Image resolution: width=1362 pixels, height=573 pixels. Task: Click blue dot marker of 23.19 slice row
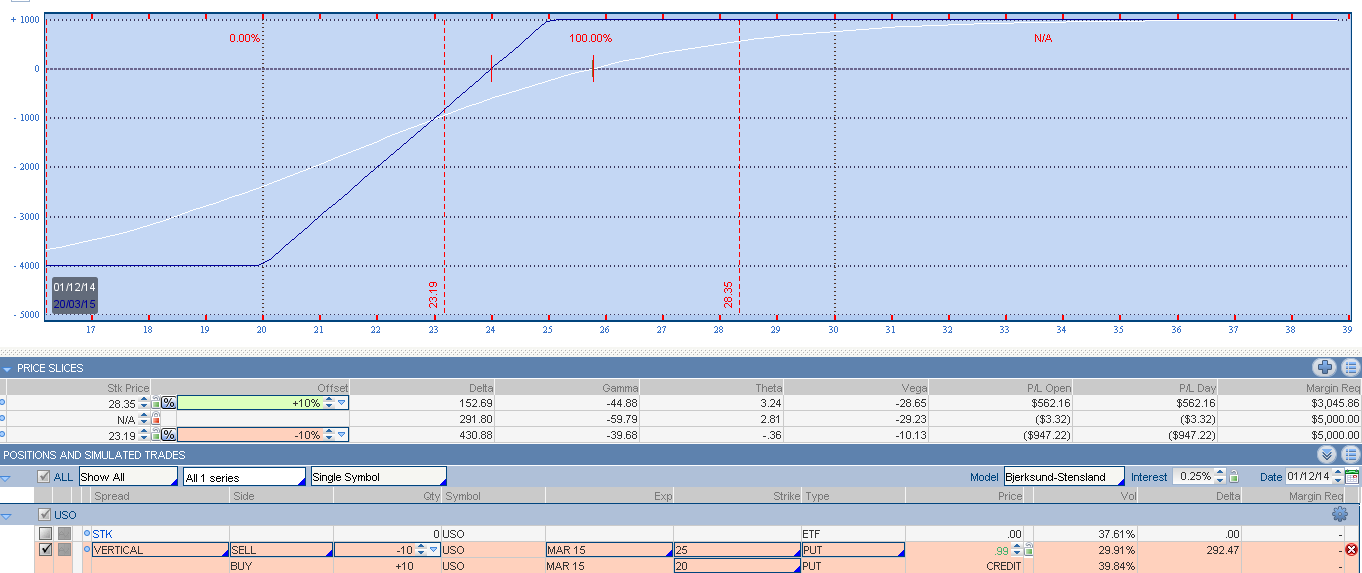pos(3,435)
